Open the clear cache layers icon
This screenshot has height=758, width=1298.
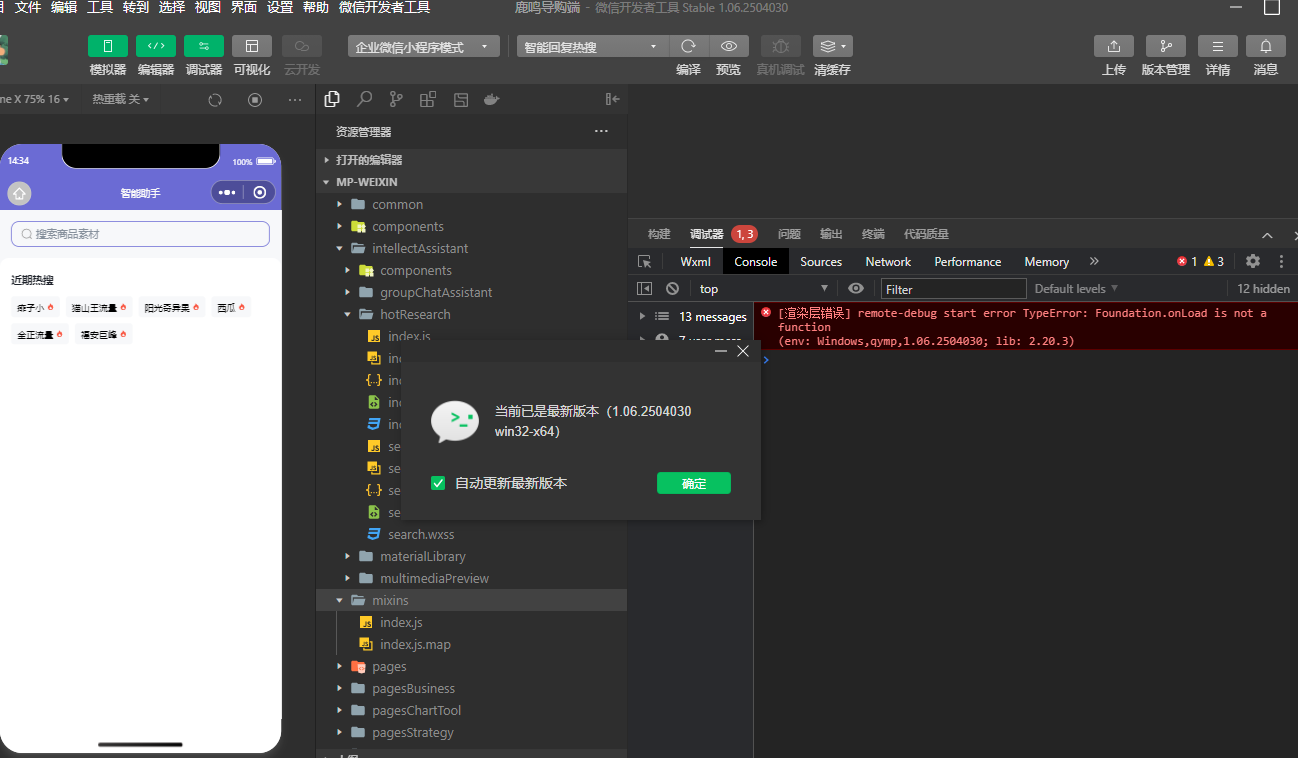(832, 46)
